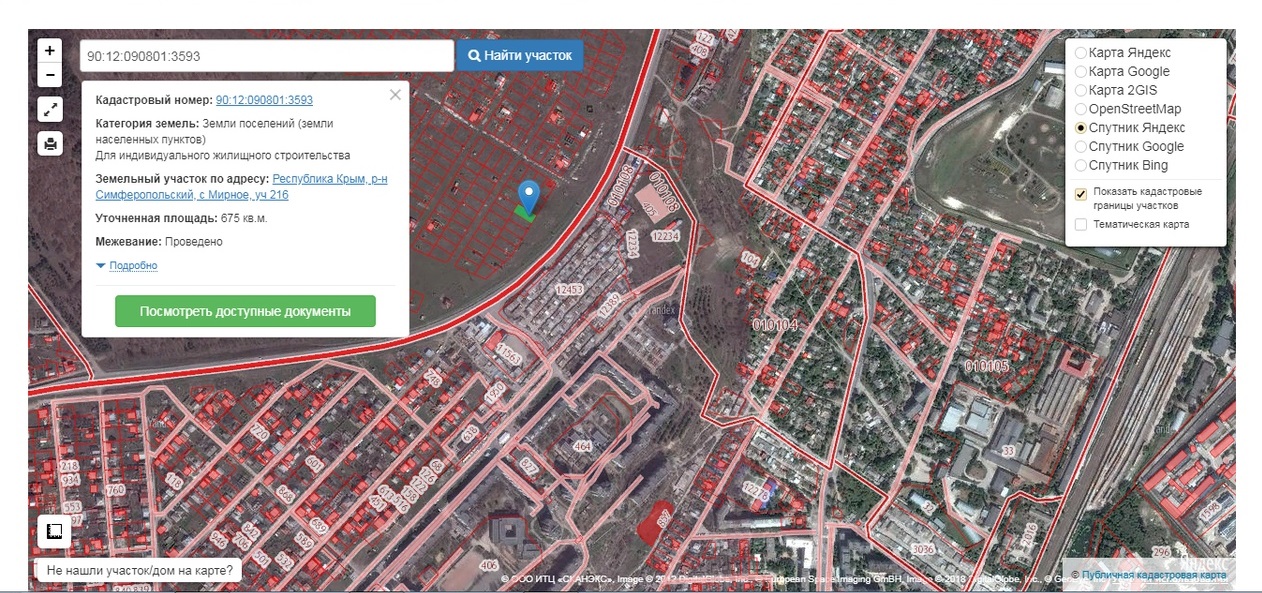Open the Республика Крым address link
The width and height of the screenshot is (1262, 593).
point(329,179)
